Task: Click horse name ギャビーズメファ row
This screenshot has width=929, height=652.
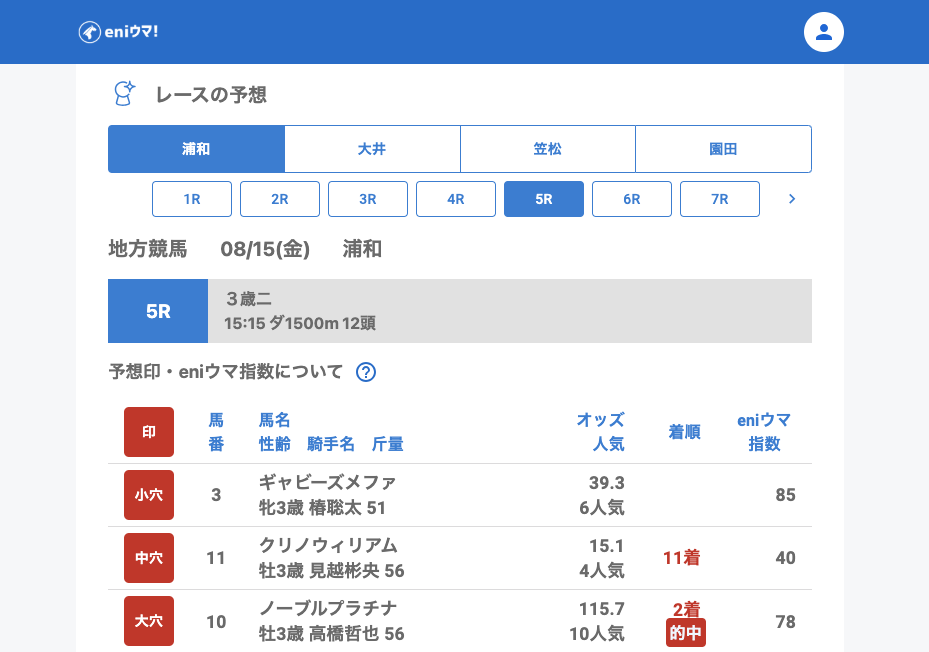Action: [328, 483]
